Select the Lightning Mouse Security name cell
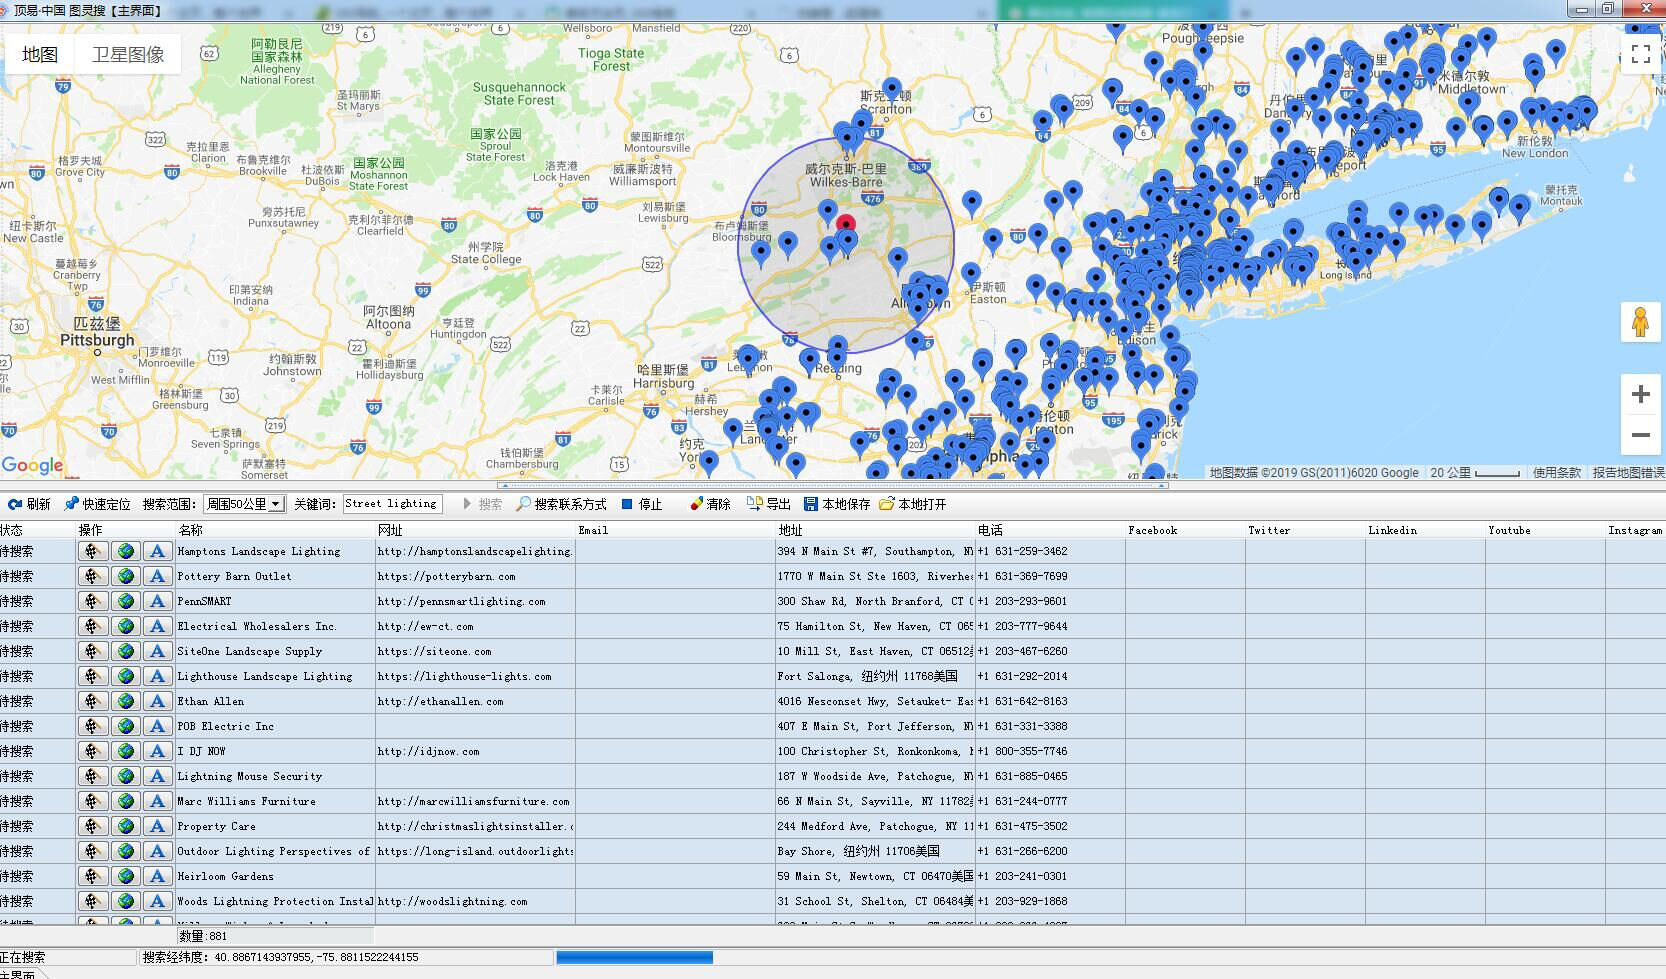Viewport: 1666px width, 979px height. [x=275, y=776]
